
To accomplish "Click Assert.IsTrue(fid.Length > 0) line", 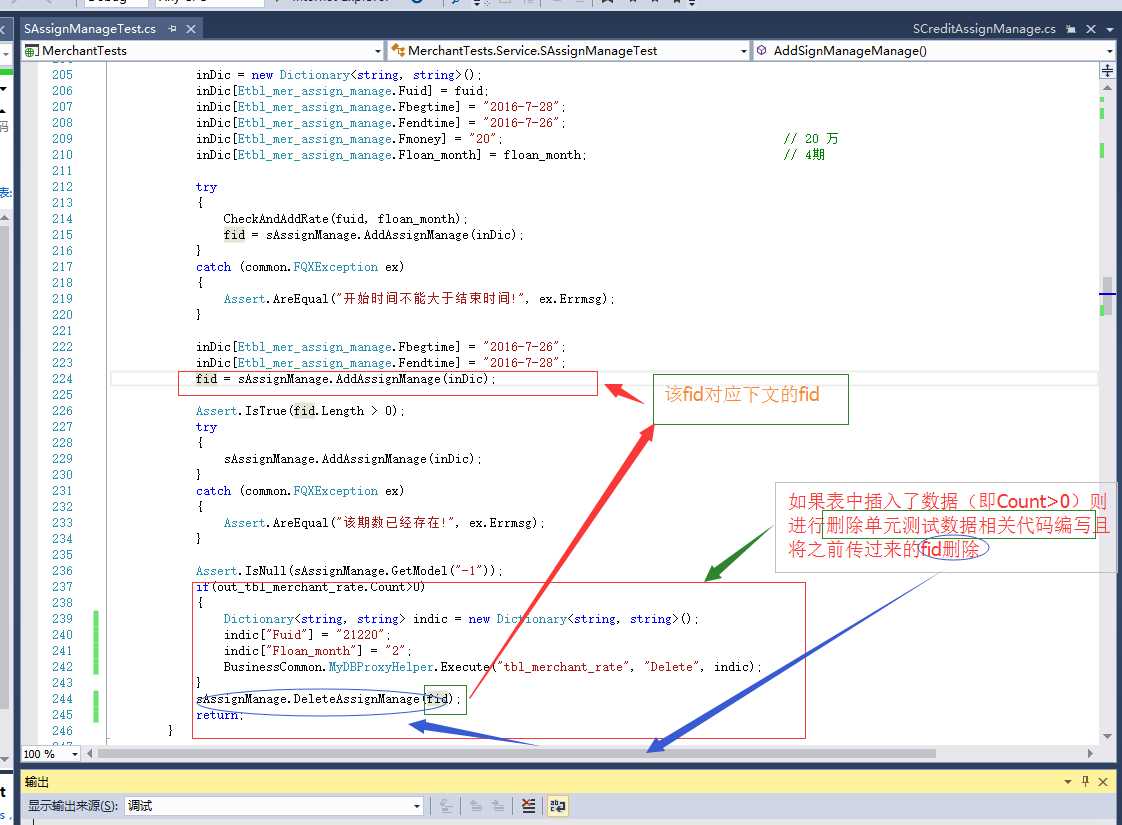I will (301, 411).
